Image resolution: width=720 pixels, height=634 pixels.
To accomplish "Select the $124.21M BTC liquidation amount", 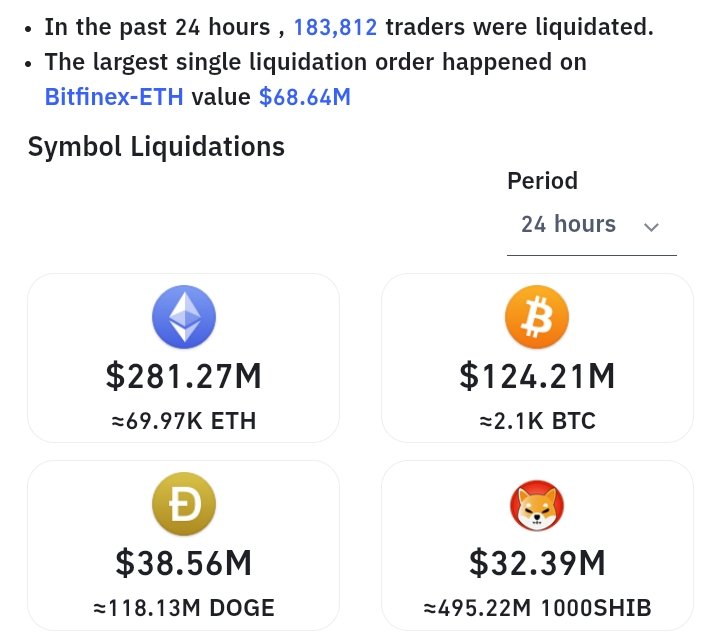I will coord(537,377).
